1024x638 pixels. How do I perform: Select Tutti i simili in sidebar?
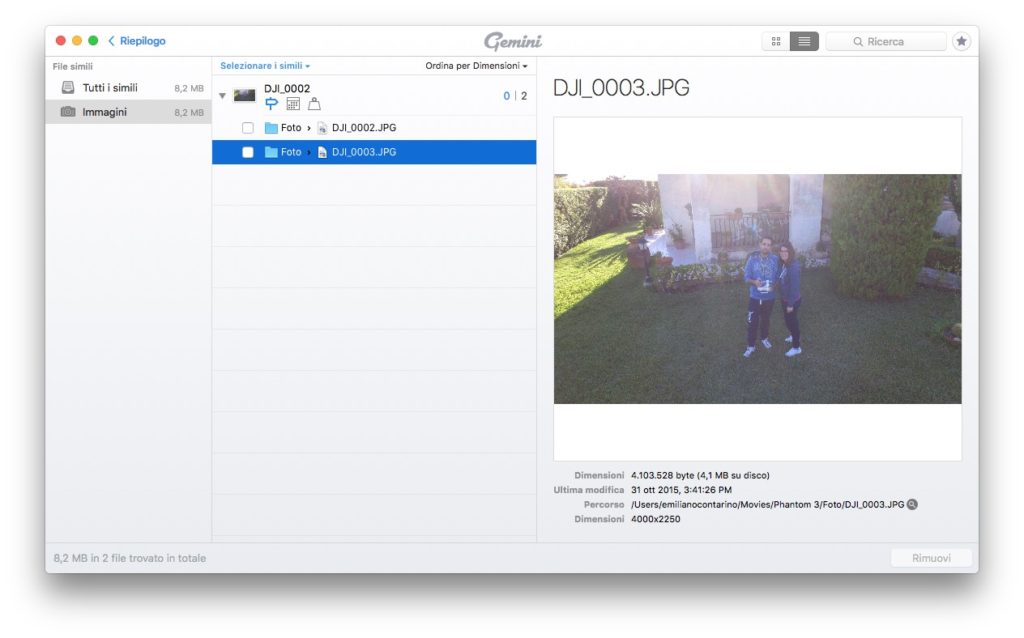129,88
